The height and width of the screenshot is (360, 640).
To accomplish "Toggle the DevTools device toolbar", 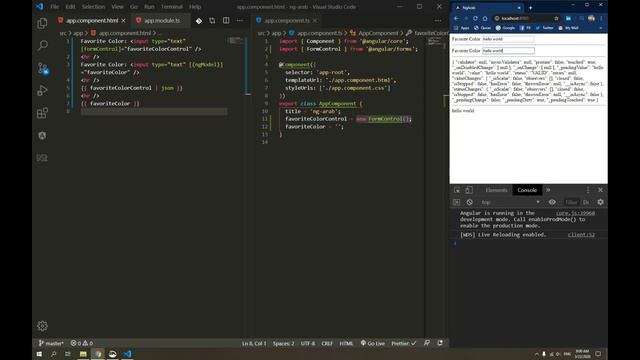I will 469,190.
